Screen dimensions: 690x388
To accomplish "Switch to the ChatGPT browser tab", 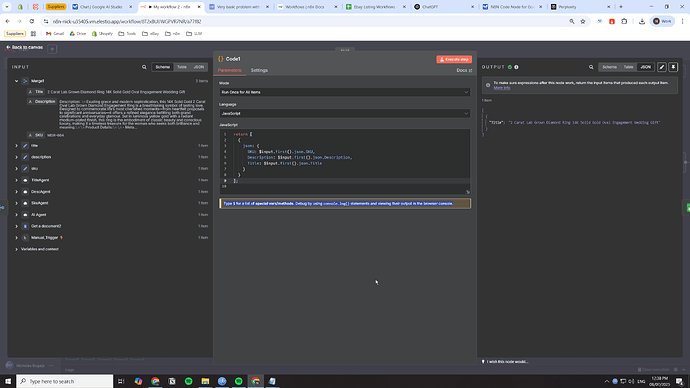I will click(x=429, y=7).
